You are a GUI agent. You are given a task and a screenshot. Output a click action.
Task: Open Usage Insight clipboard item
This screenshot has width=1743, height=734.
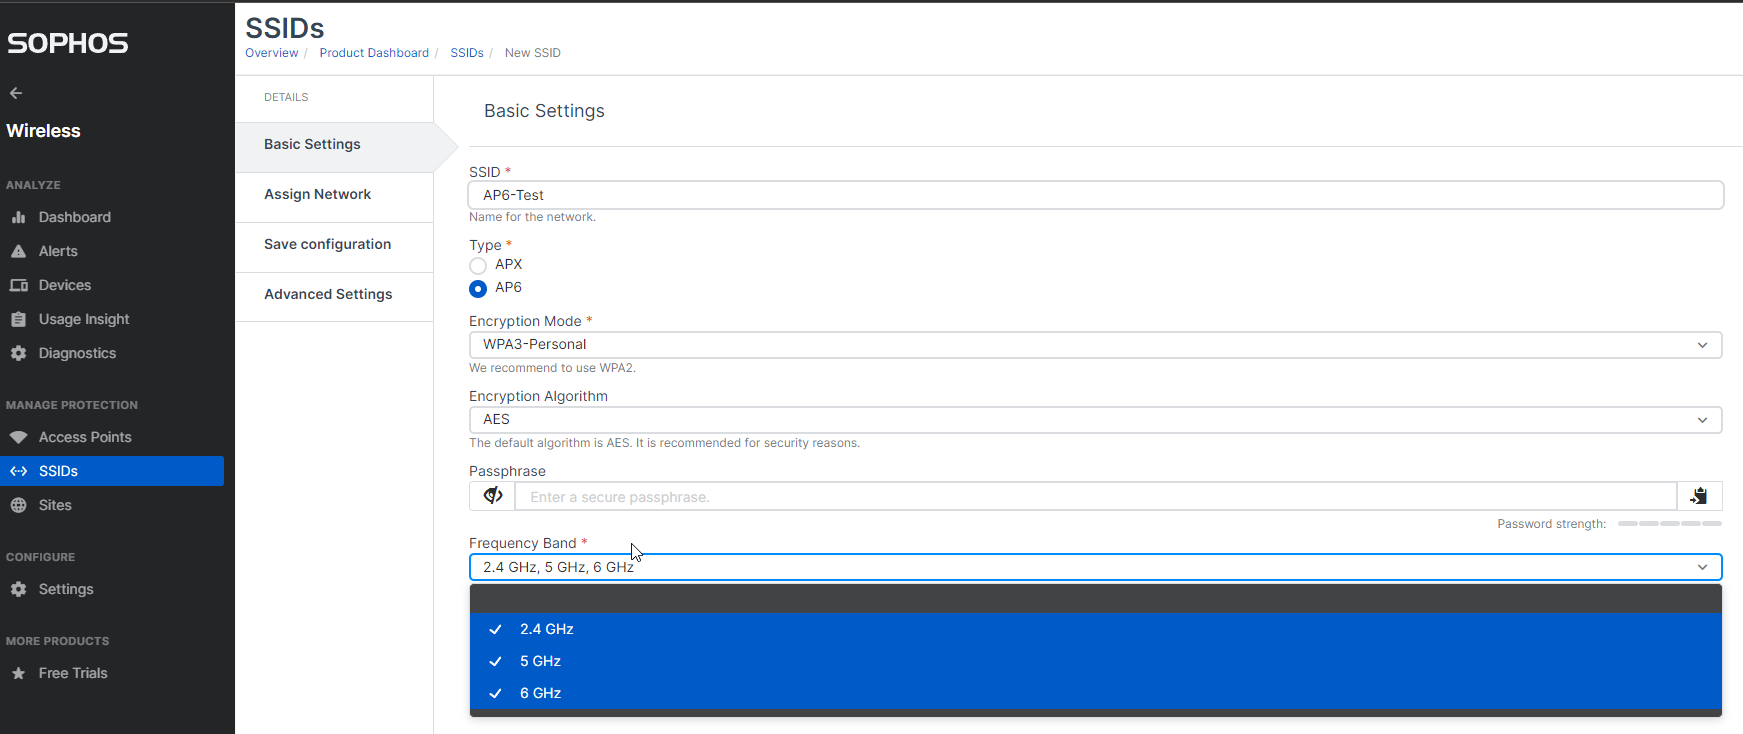83,319
